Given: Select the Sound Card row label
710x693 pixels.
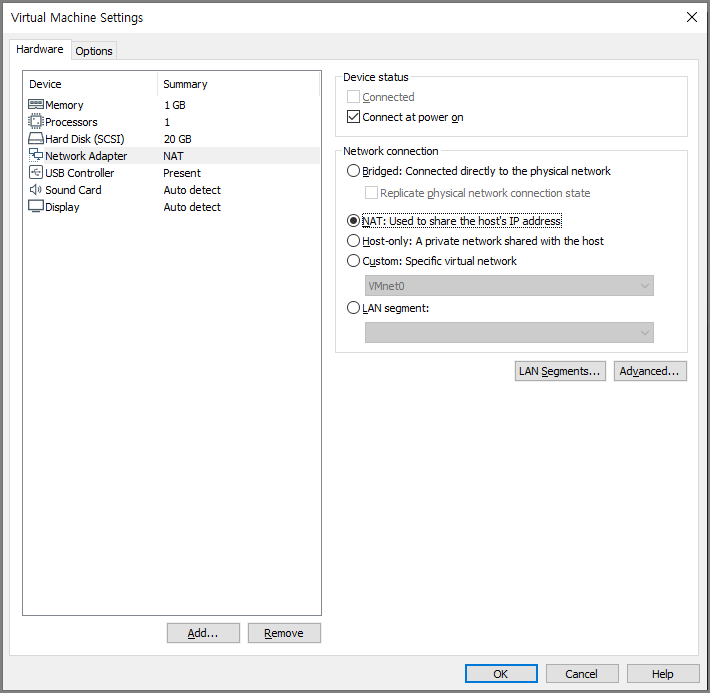Looking at the screenshot, I should pos(73,190).
